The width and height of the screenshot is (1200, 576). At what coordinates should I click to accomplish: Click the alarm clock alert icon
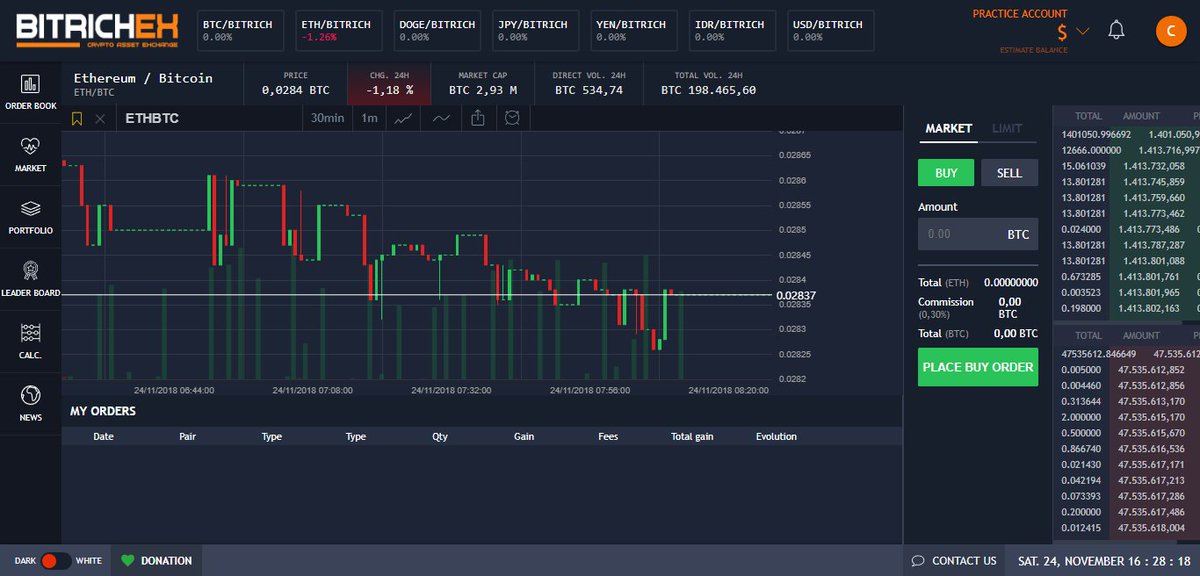coord(512,118)
